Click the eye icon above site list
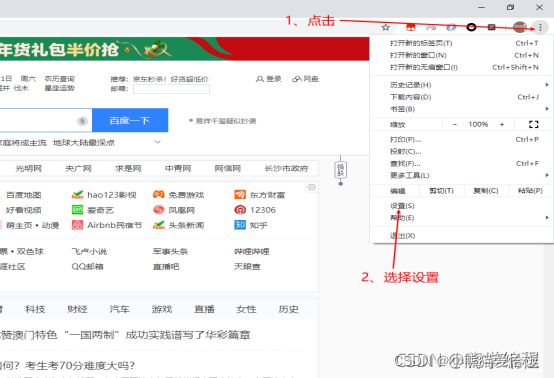 [311, 187]
